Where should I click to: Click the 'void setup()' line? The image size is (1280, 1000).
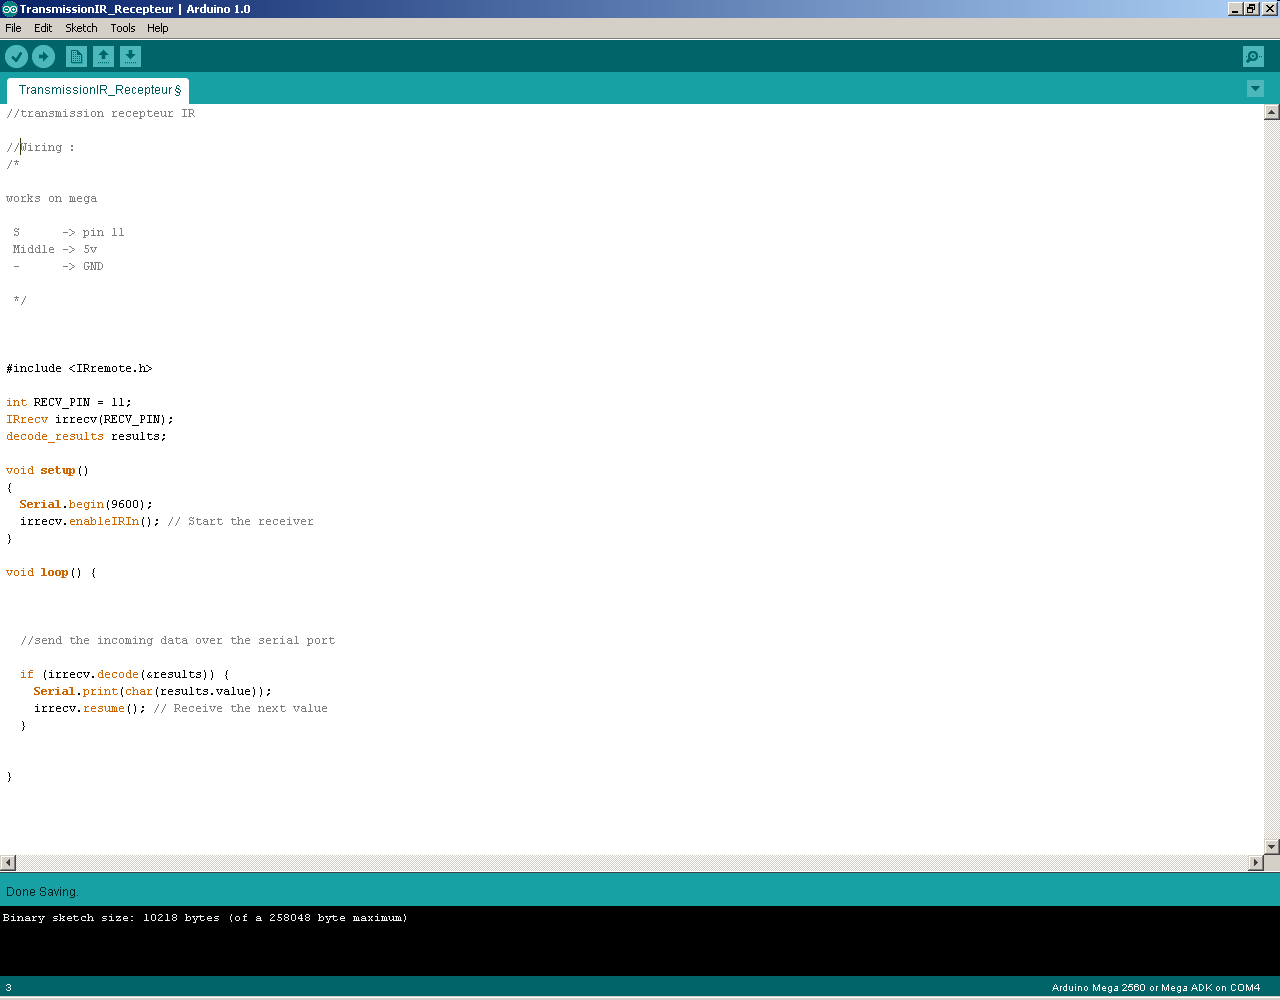(47, 470)
